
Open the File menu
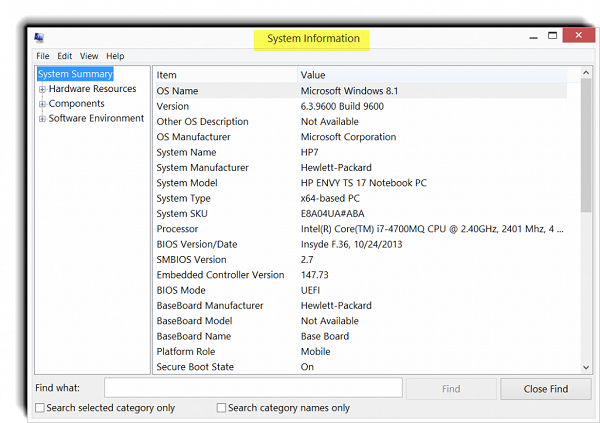[43, 56]
